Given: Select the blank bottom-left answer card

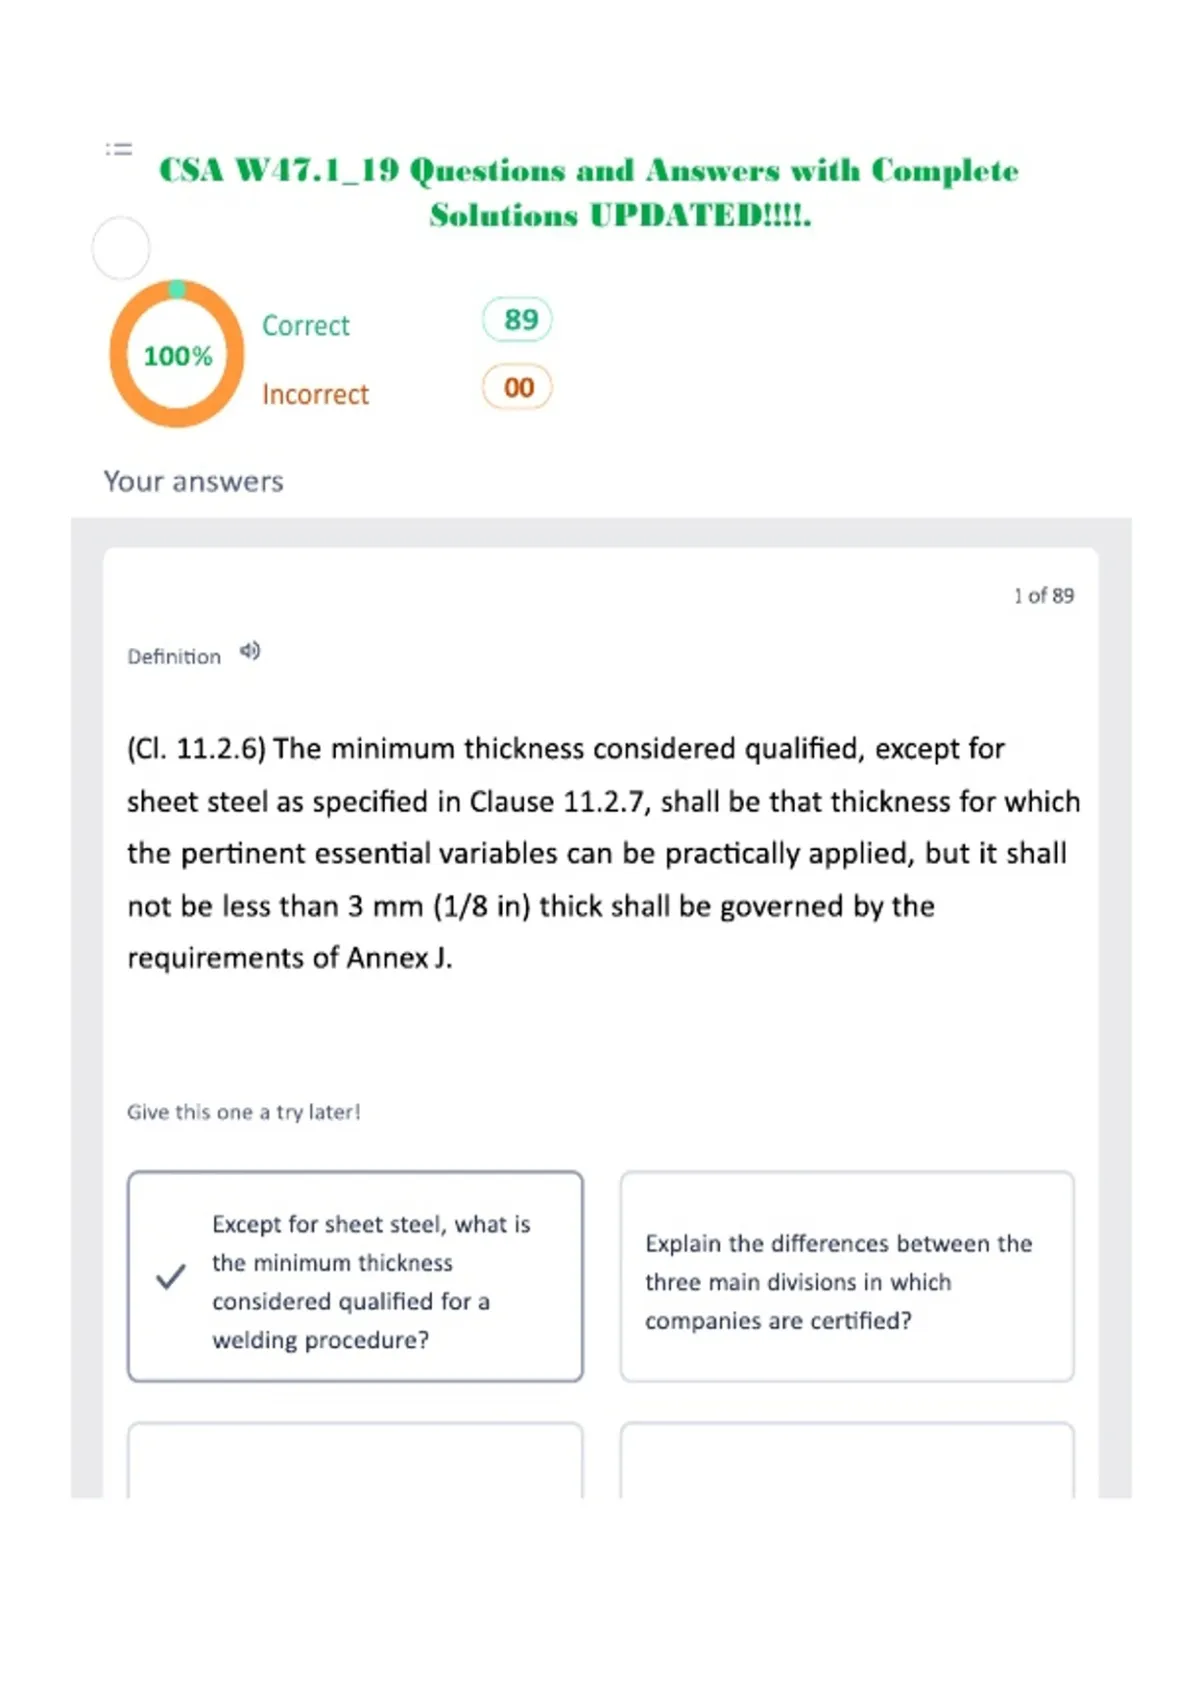Looking at the screenshot, I should [355, 1460].
